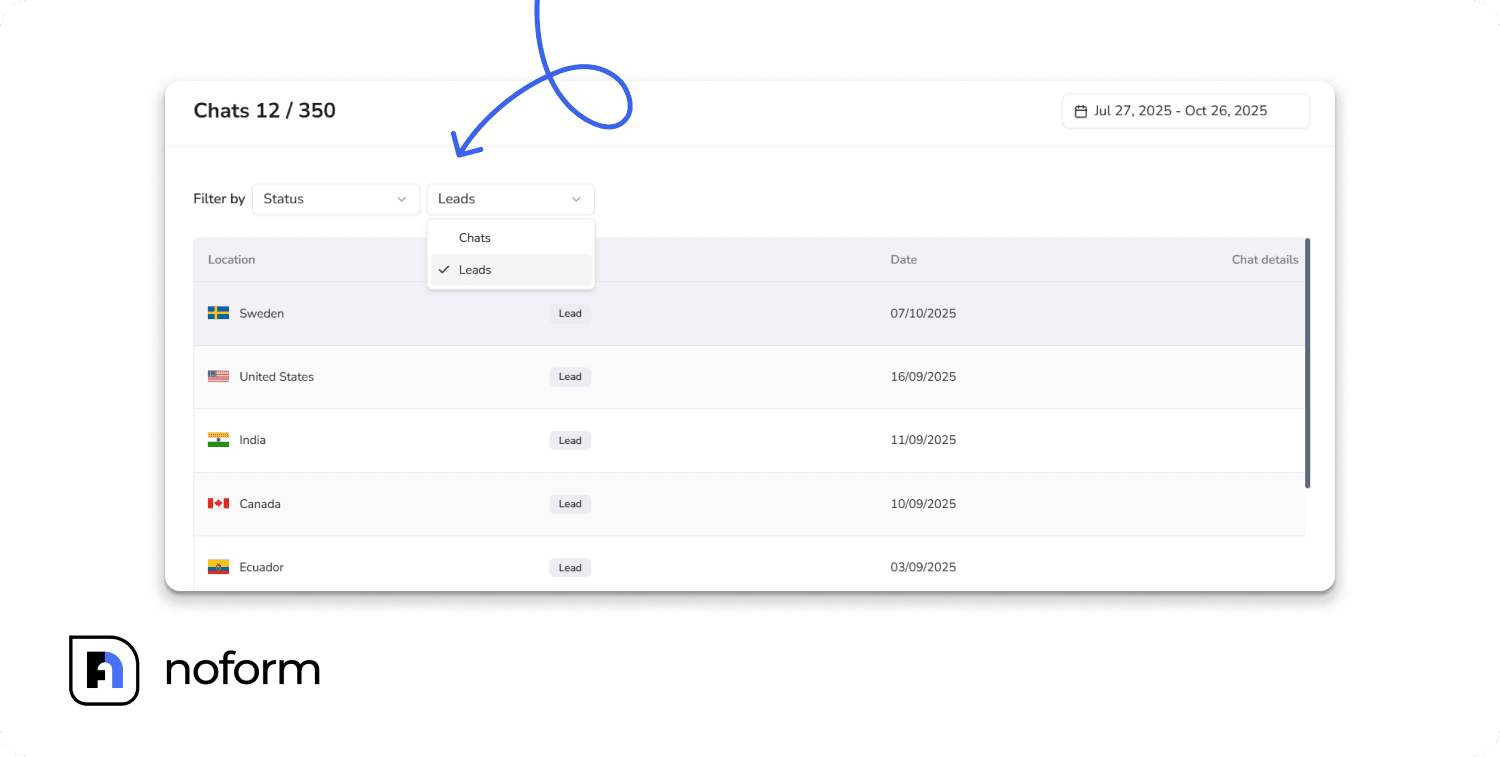Click the Chat details column header

1264,259
